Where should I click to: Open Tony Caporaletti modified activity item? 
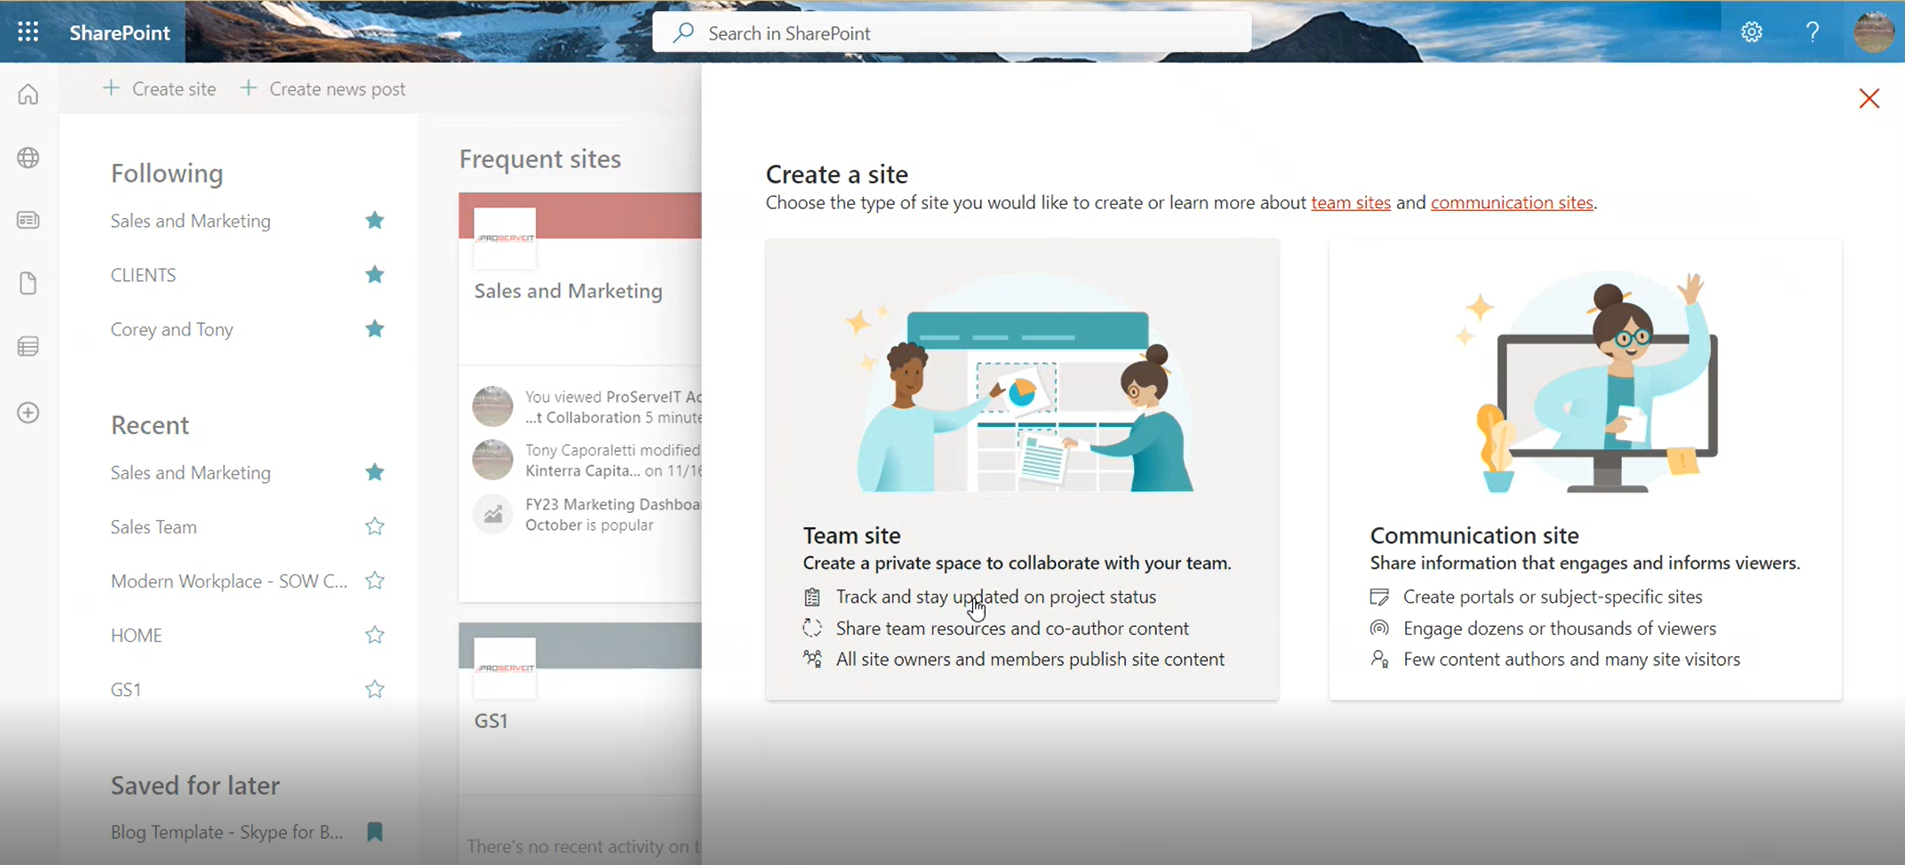coord(613,461)
